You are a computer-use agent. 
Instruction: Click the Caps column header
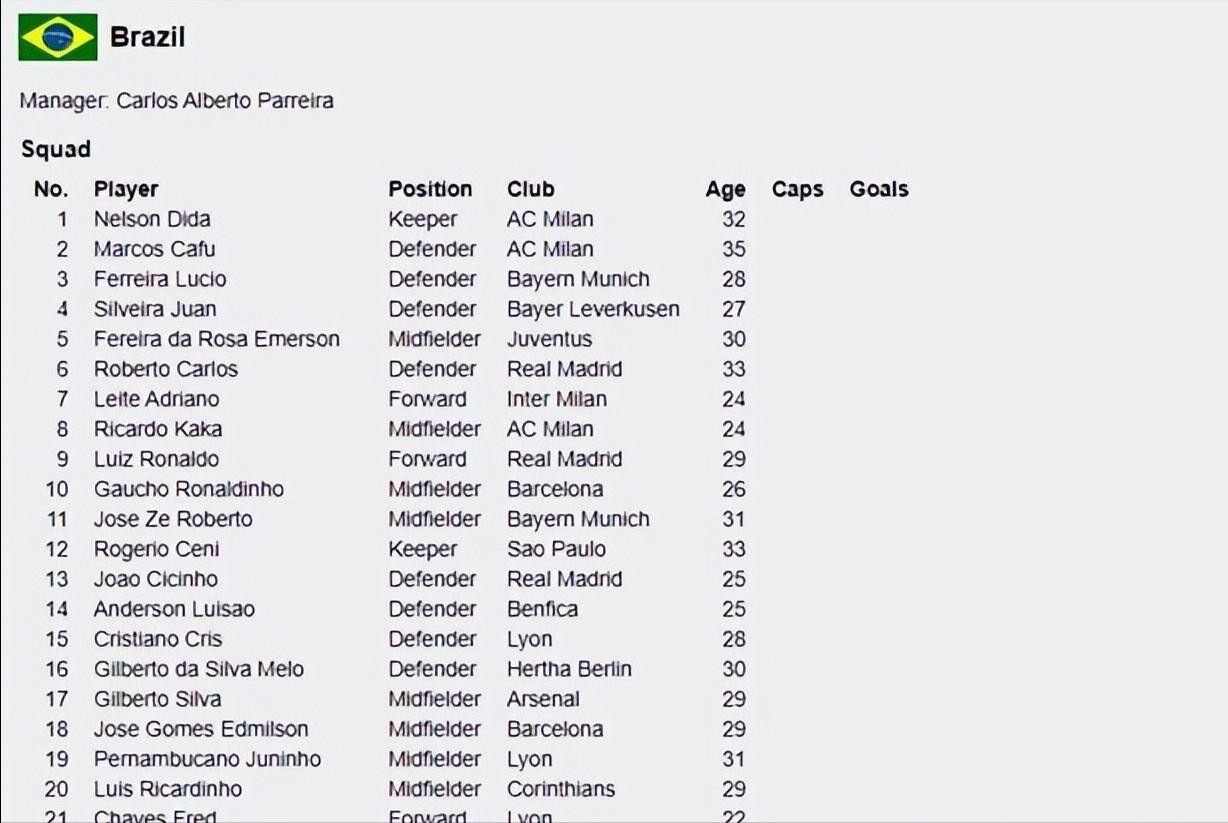pyautogui.click(x=797, y=189)
